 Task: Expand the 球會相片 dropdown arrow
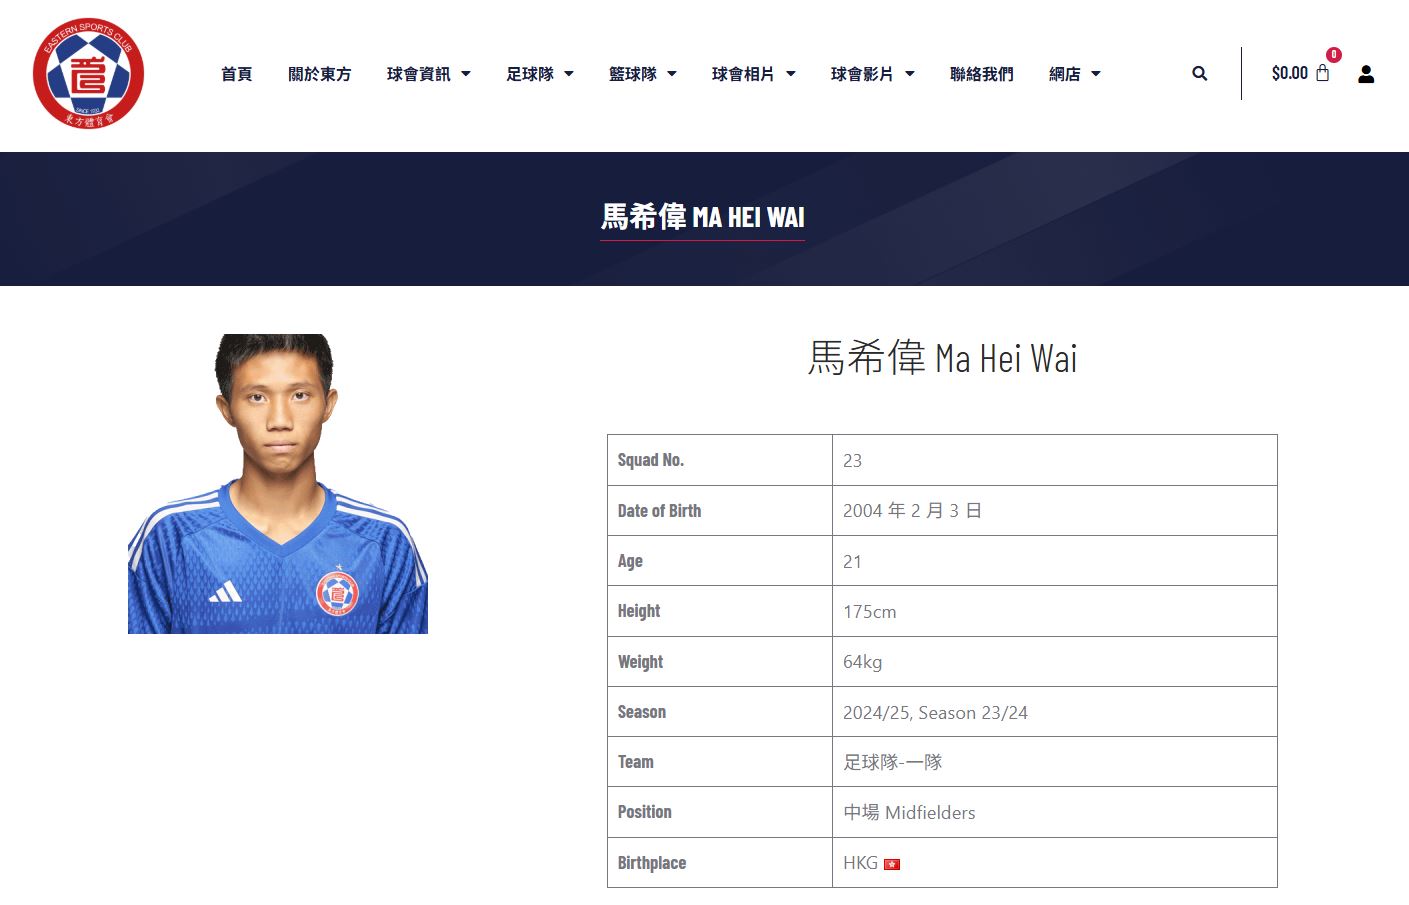click(791, 74)
